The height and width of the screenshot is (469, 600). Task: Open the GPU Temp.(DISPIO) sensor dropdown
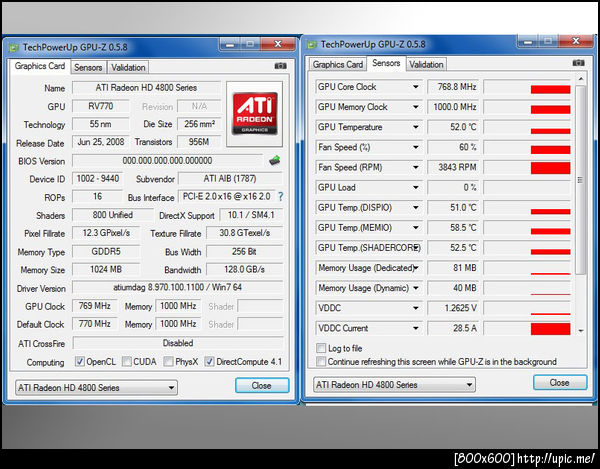pos(416,207)
